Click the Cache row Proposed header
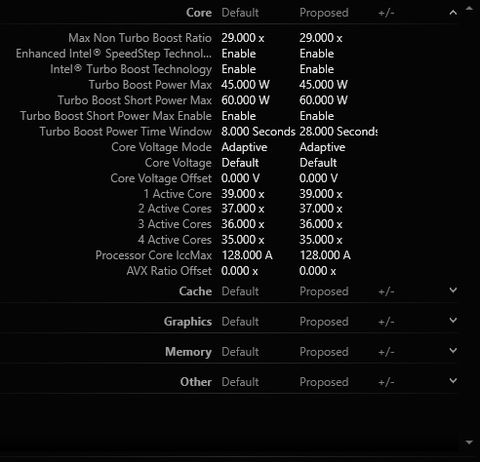Viewport: 480px width, 462px height. [324, 292]
